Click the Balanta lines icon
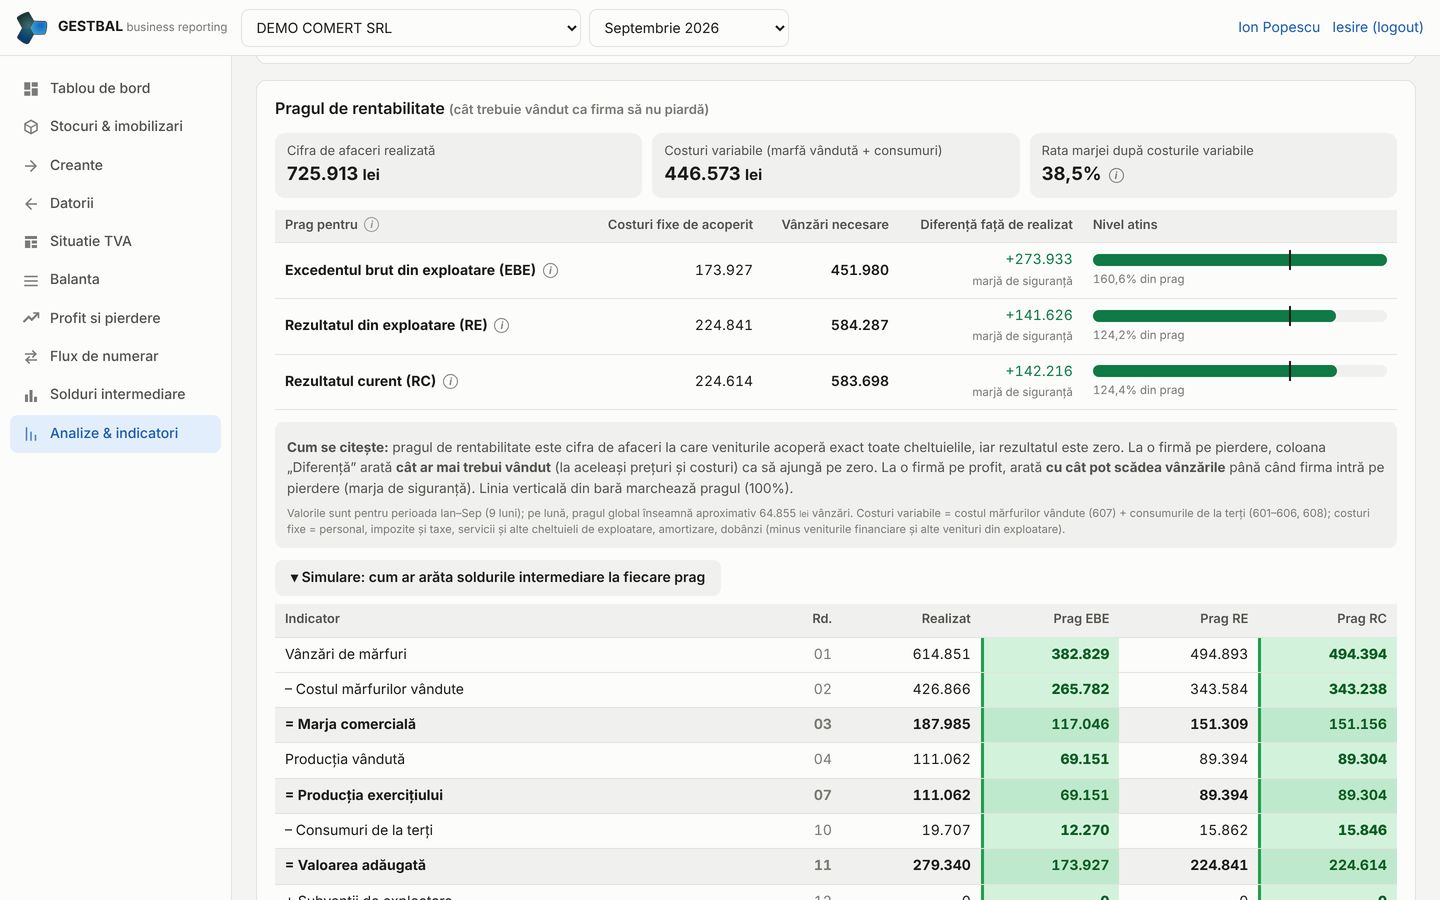The image size is (1440, 900). pos(31,280)
